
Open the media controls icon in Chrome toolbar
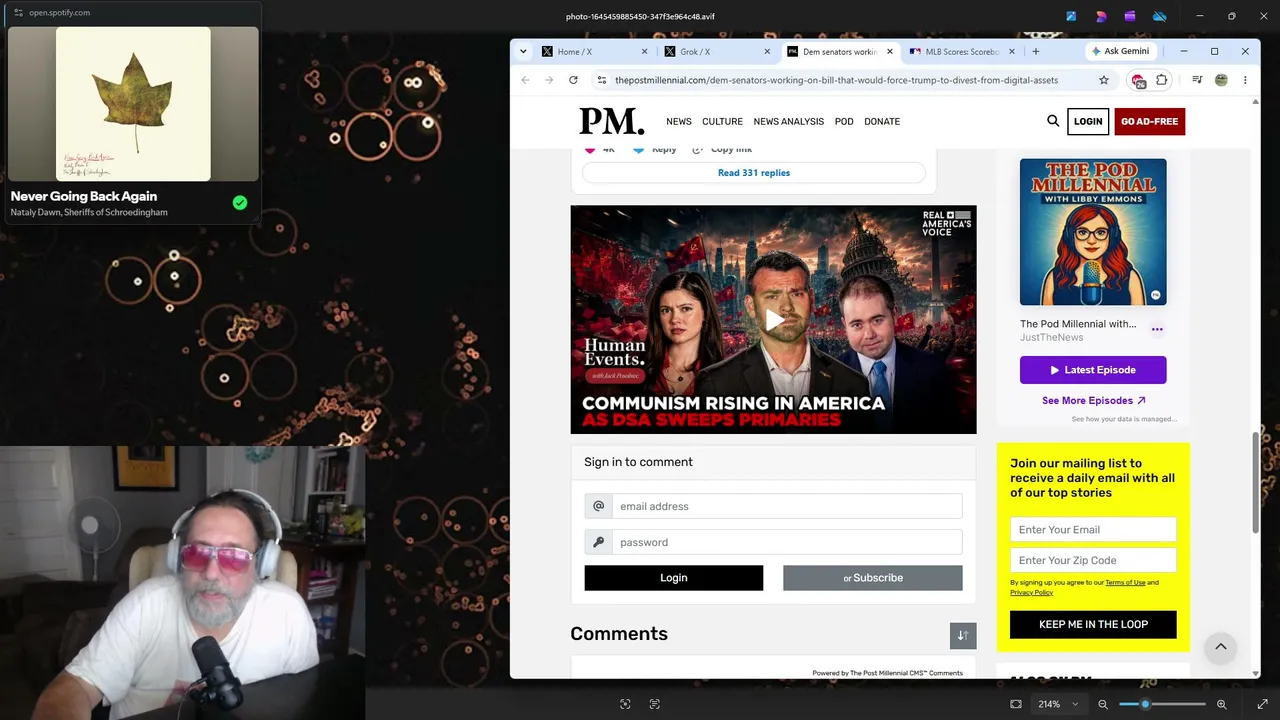(1197, 80)
